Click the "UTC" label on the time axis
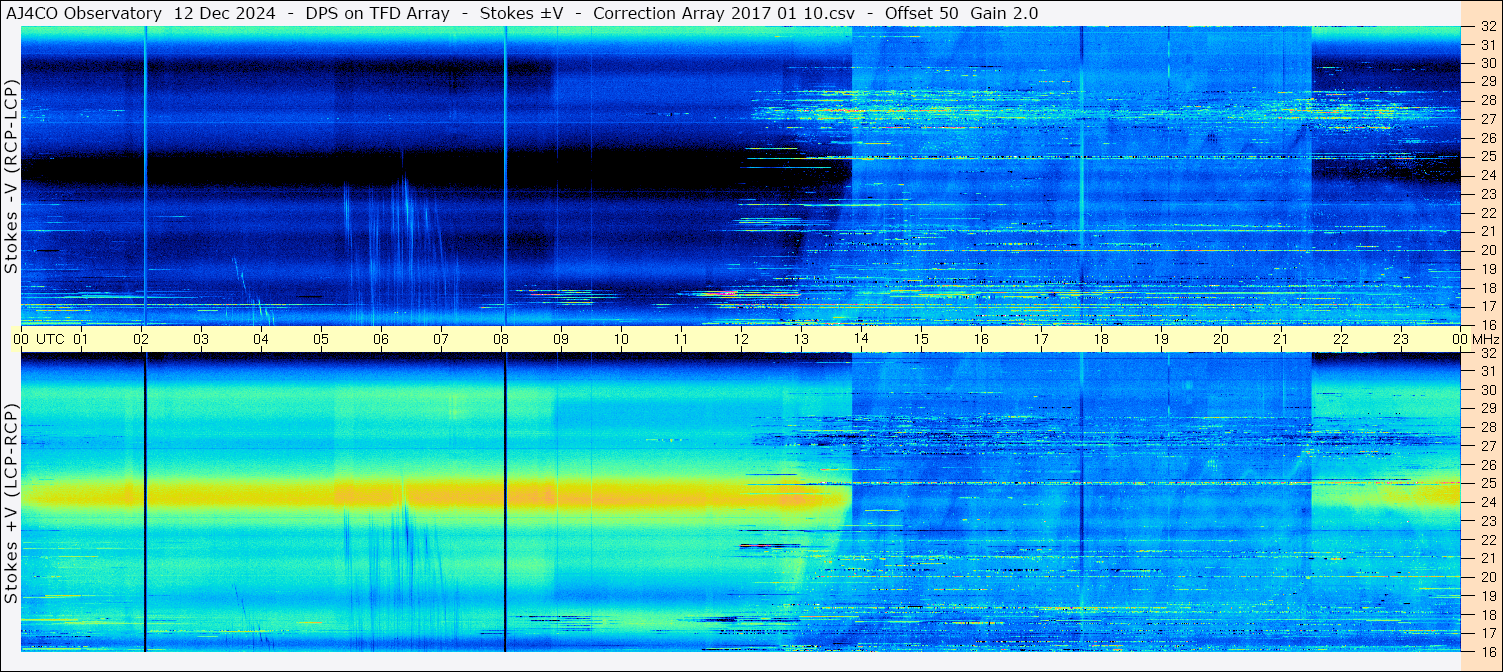This screenshot has height=672, width=1503. [x=51, y=339]
